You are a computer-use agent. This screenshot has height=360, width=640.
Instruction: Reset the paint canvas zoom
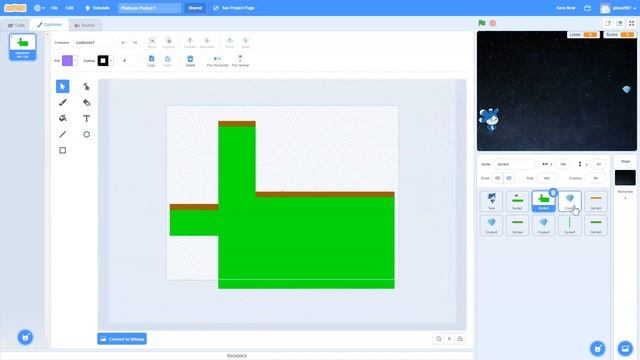449,339
